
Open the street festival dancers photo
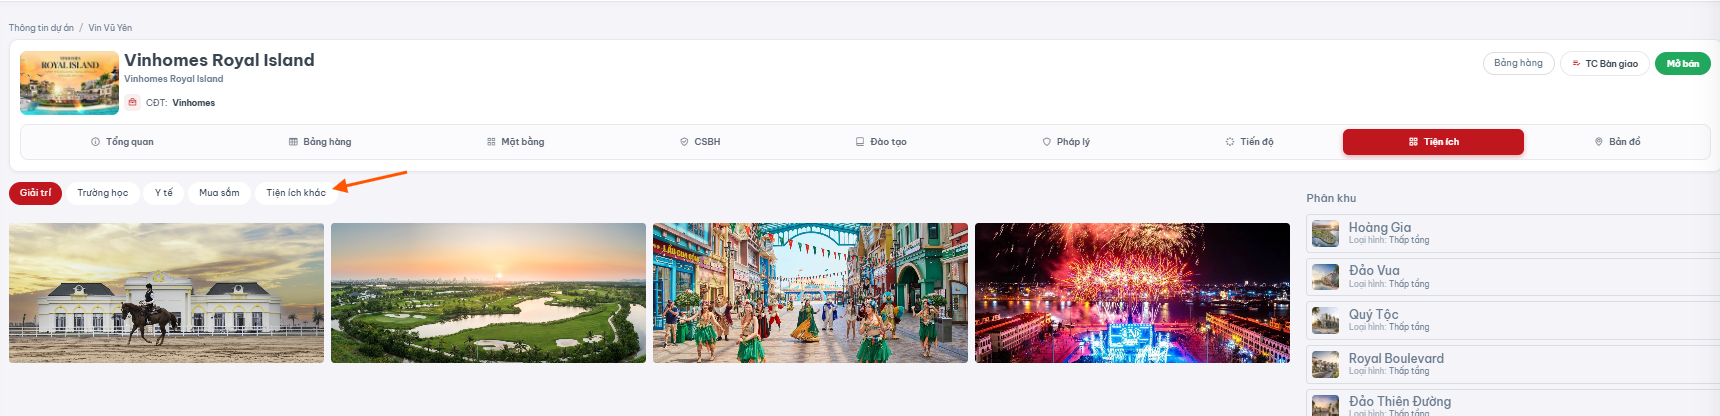tap(810, 293)
